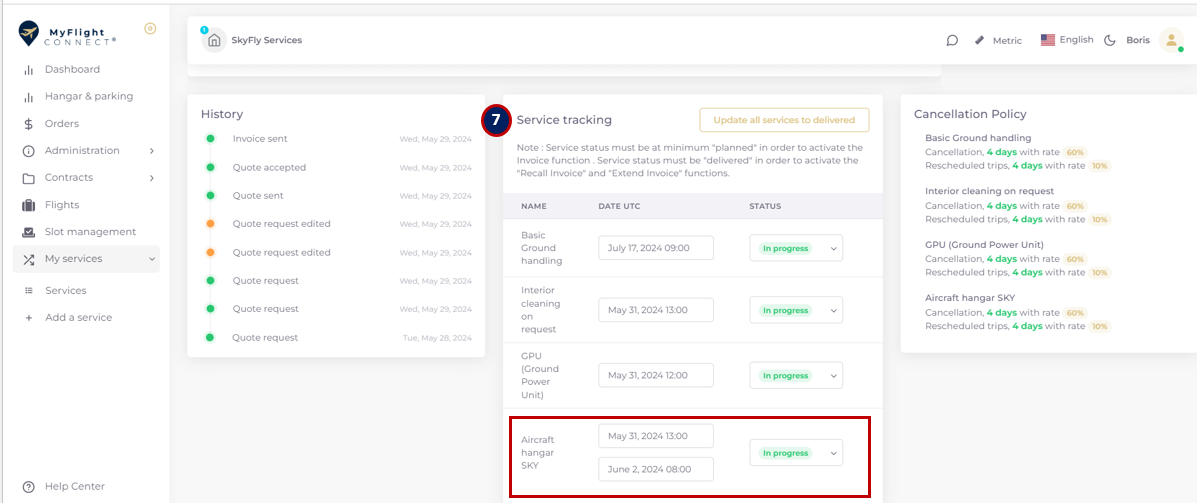Open the chat messages icon
The image size is (1197, 503).
(952, 40)
